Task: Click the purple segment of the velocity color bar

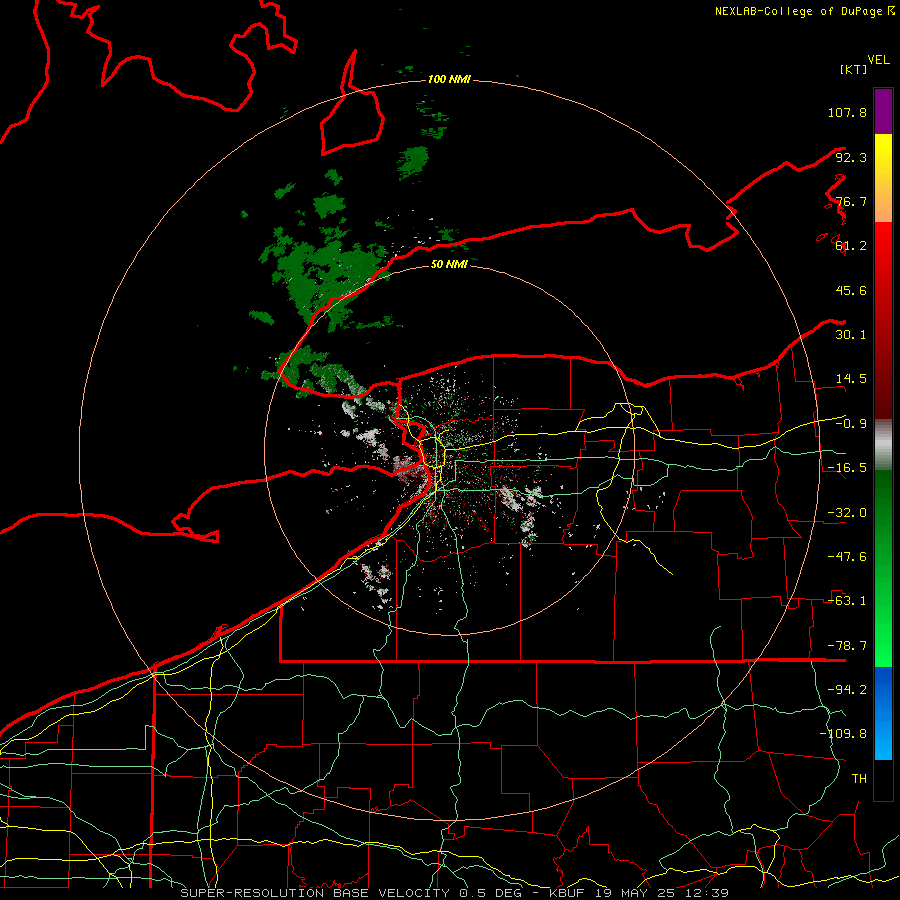Action: pos(883,111)
